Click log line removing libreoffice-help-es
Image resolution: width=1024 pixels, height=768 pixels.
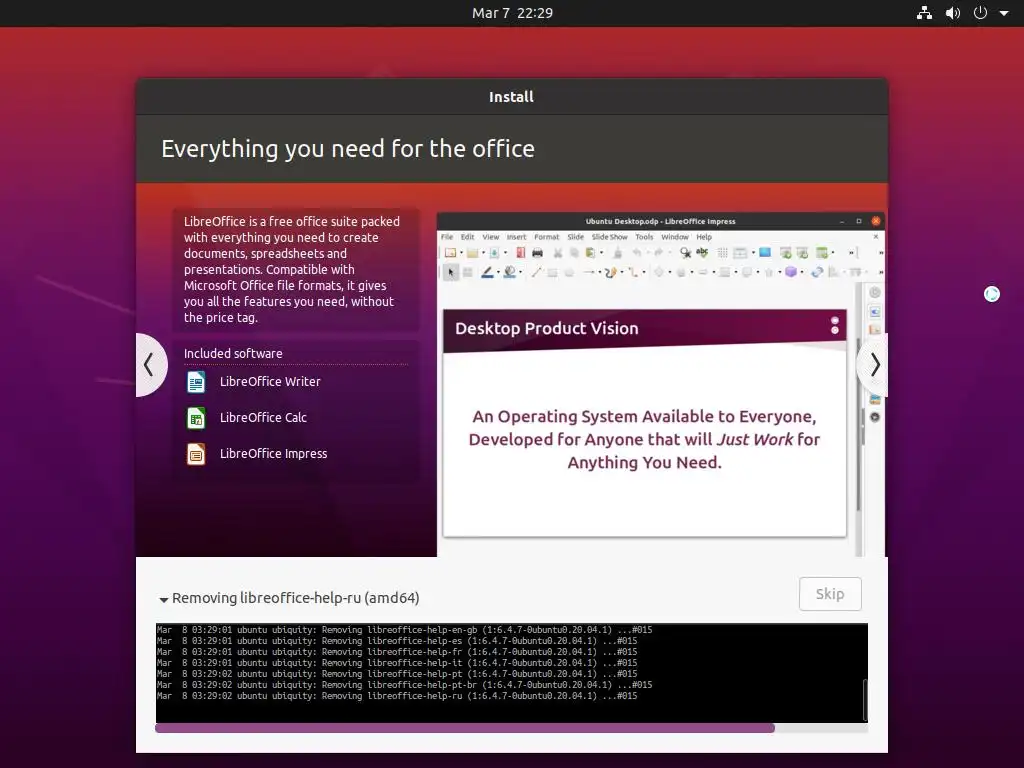396,641
